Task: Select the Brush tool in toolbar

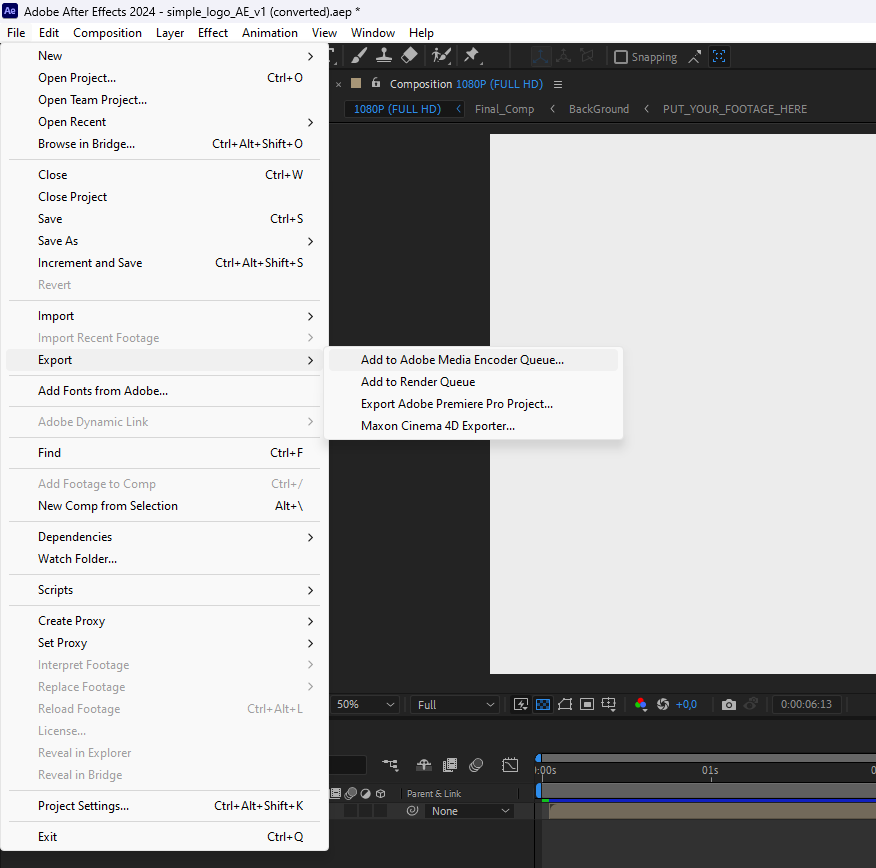Action: [x=360, y=56]
